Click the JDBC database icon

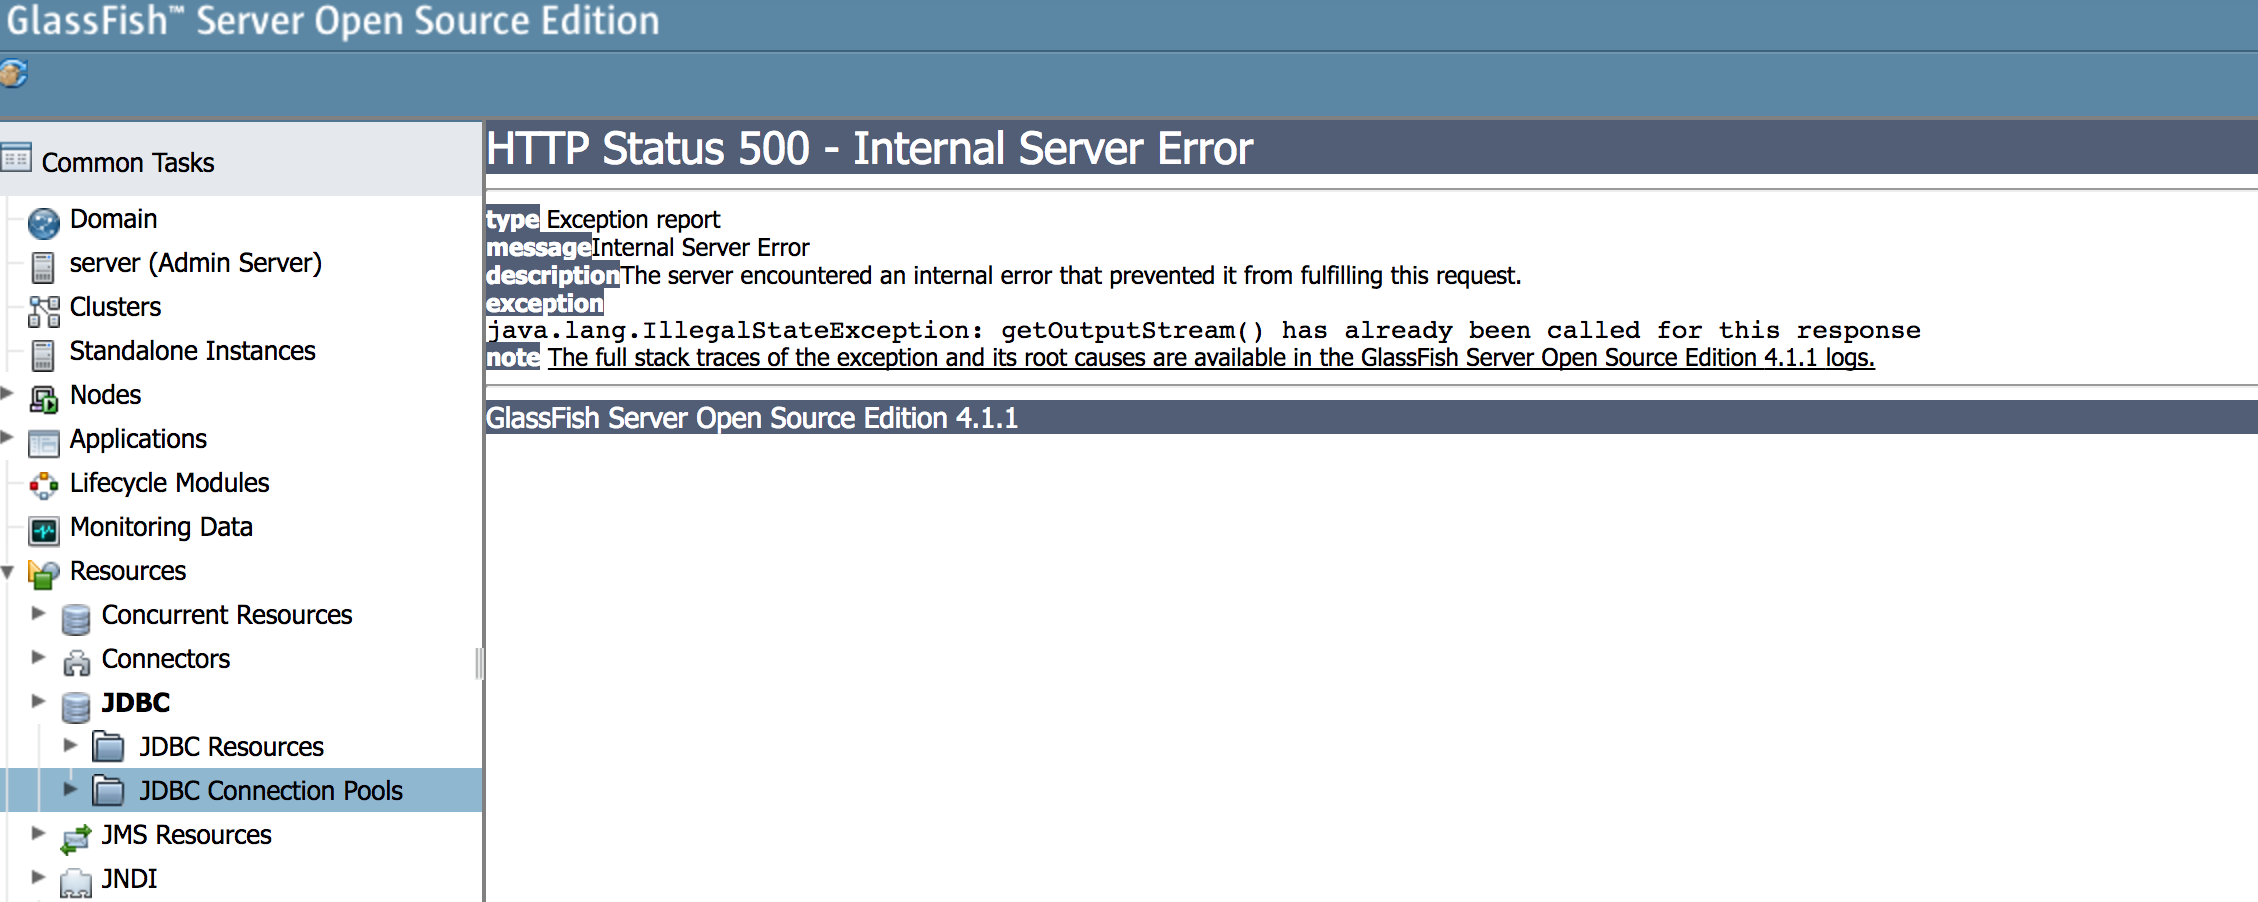76,707
